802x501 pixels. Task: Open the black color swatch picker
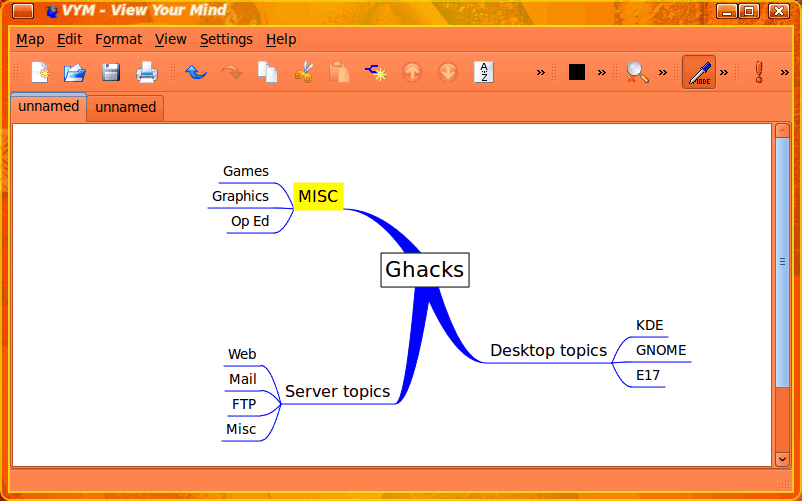pyautogui.click(x=576, y=72)
